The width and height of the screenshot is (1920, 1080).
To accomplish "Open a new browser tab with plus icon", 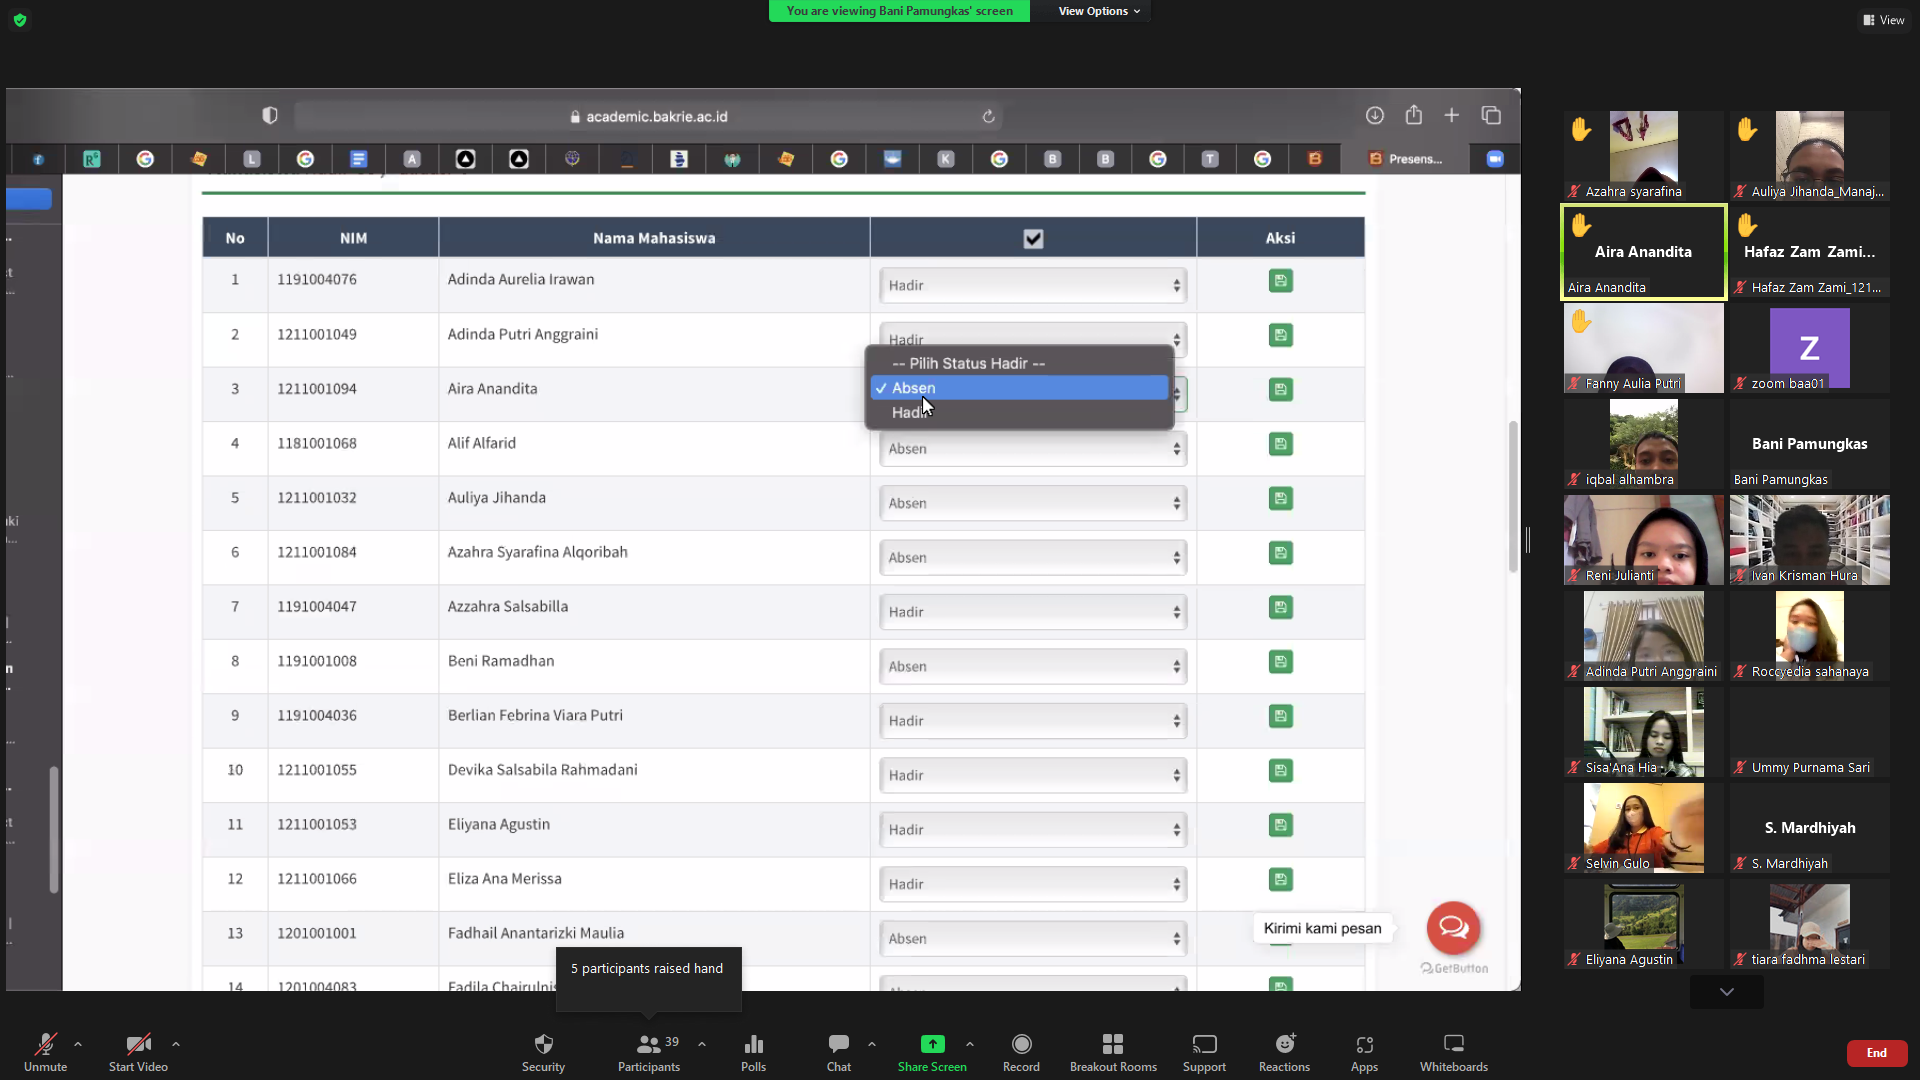I will (1452, 116).
